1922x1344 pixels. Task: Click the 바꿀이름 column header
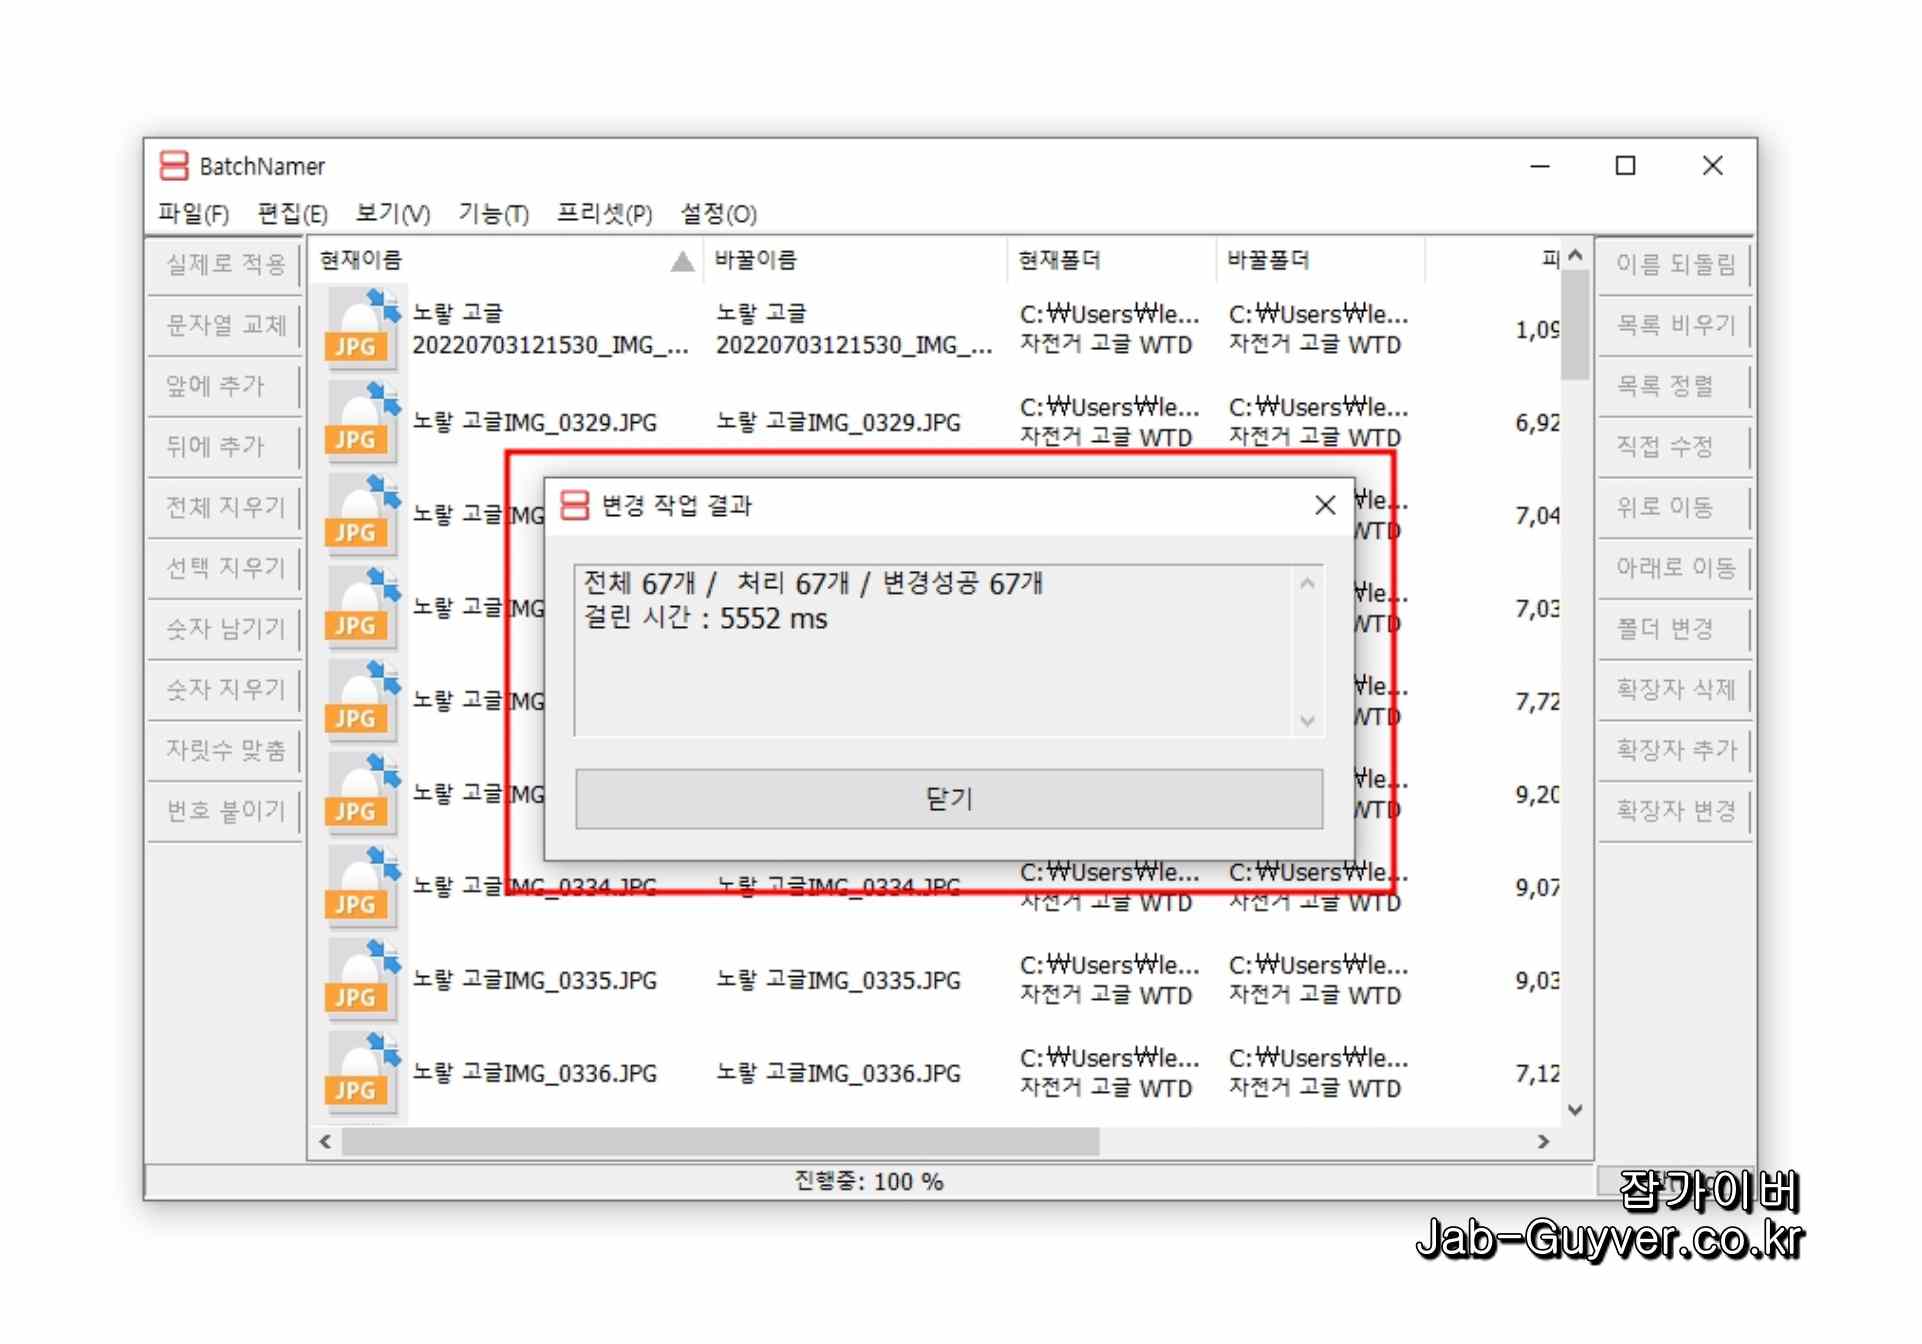pos(755,261)
